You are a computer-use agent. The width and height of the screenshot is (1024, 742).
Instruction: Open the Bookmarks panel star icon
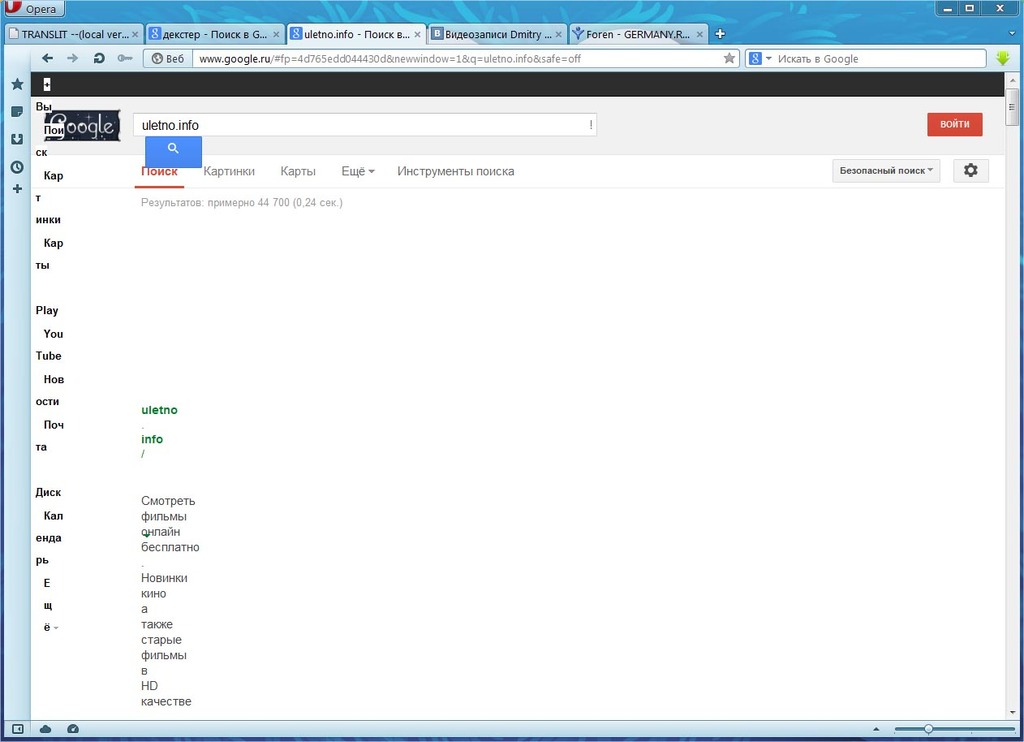pyautogui.click(x=18, y=84)
